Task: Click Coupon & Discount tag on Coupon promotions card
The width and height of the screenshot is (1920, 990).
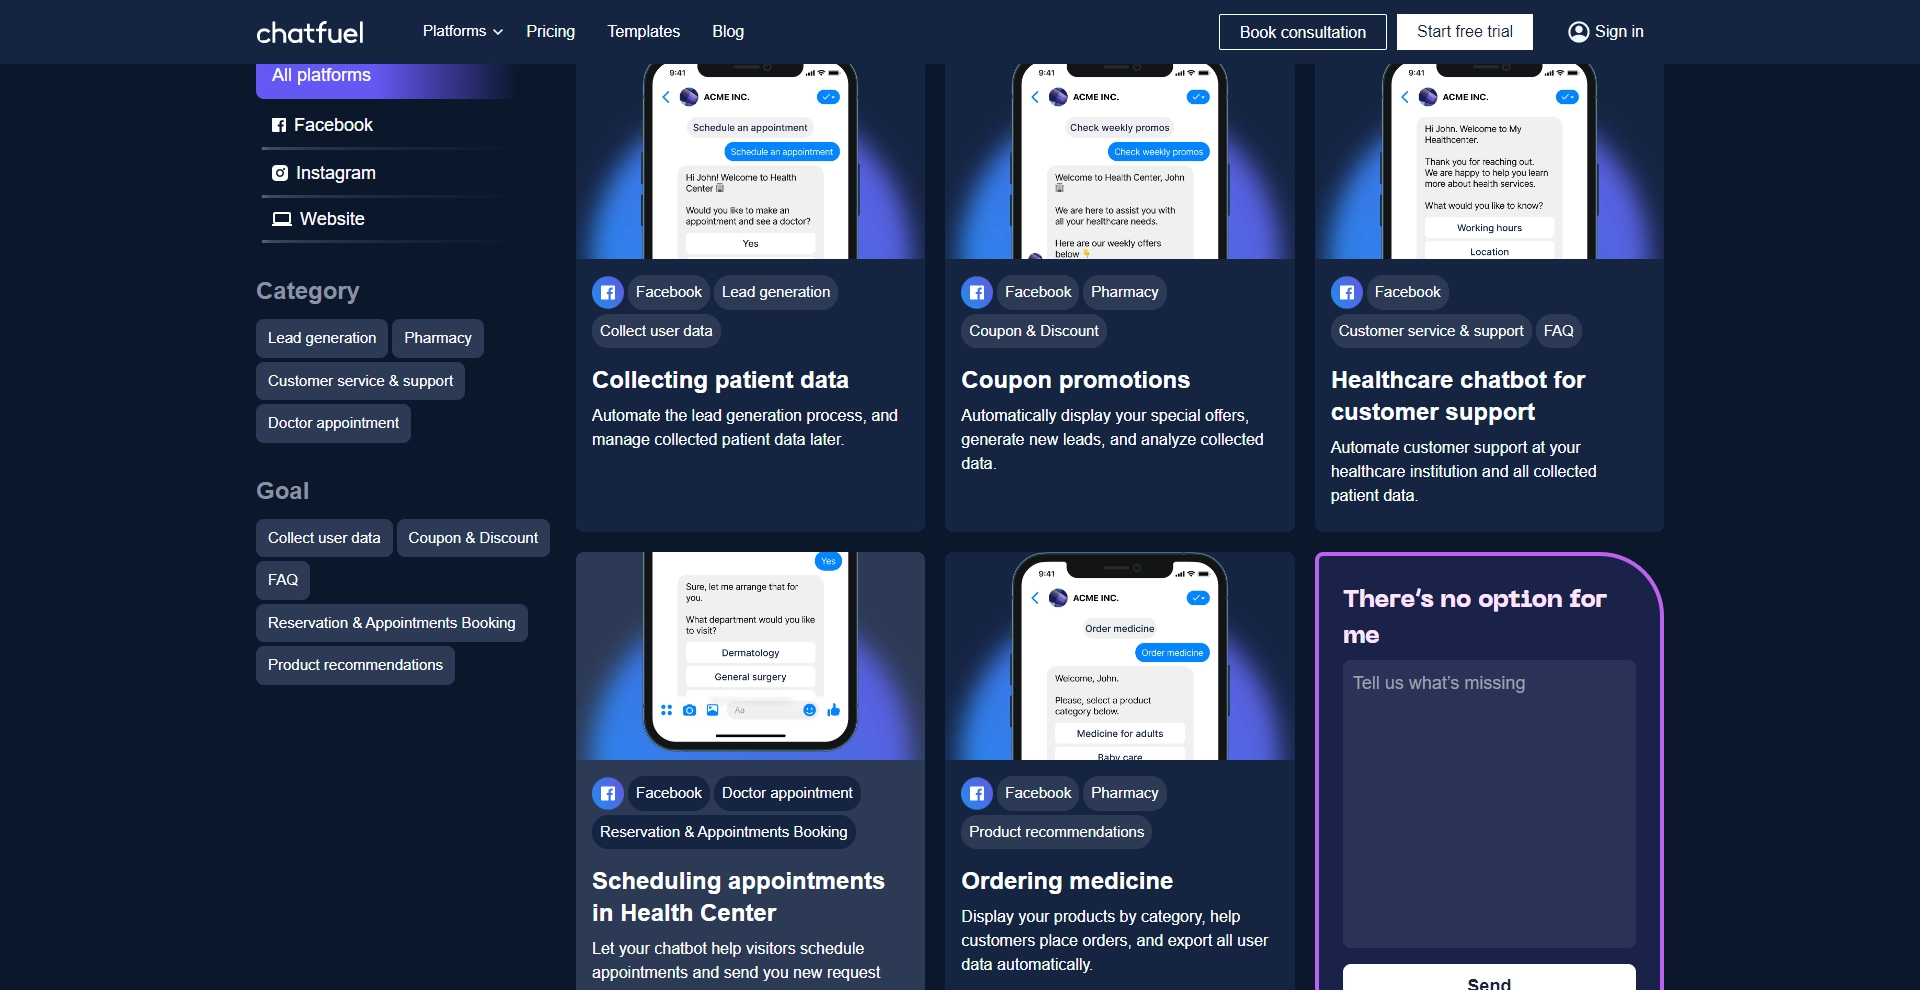Action: [x=1033, y=331]
